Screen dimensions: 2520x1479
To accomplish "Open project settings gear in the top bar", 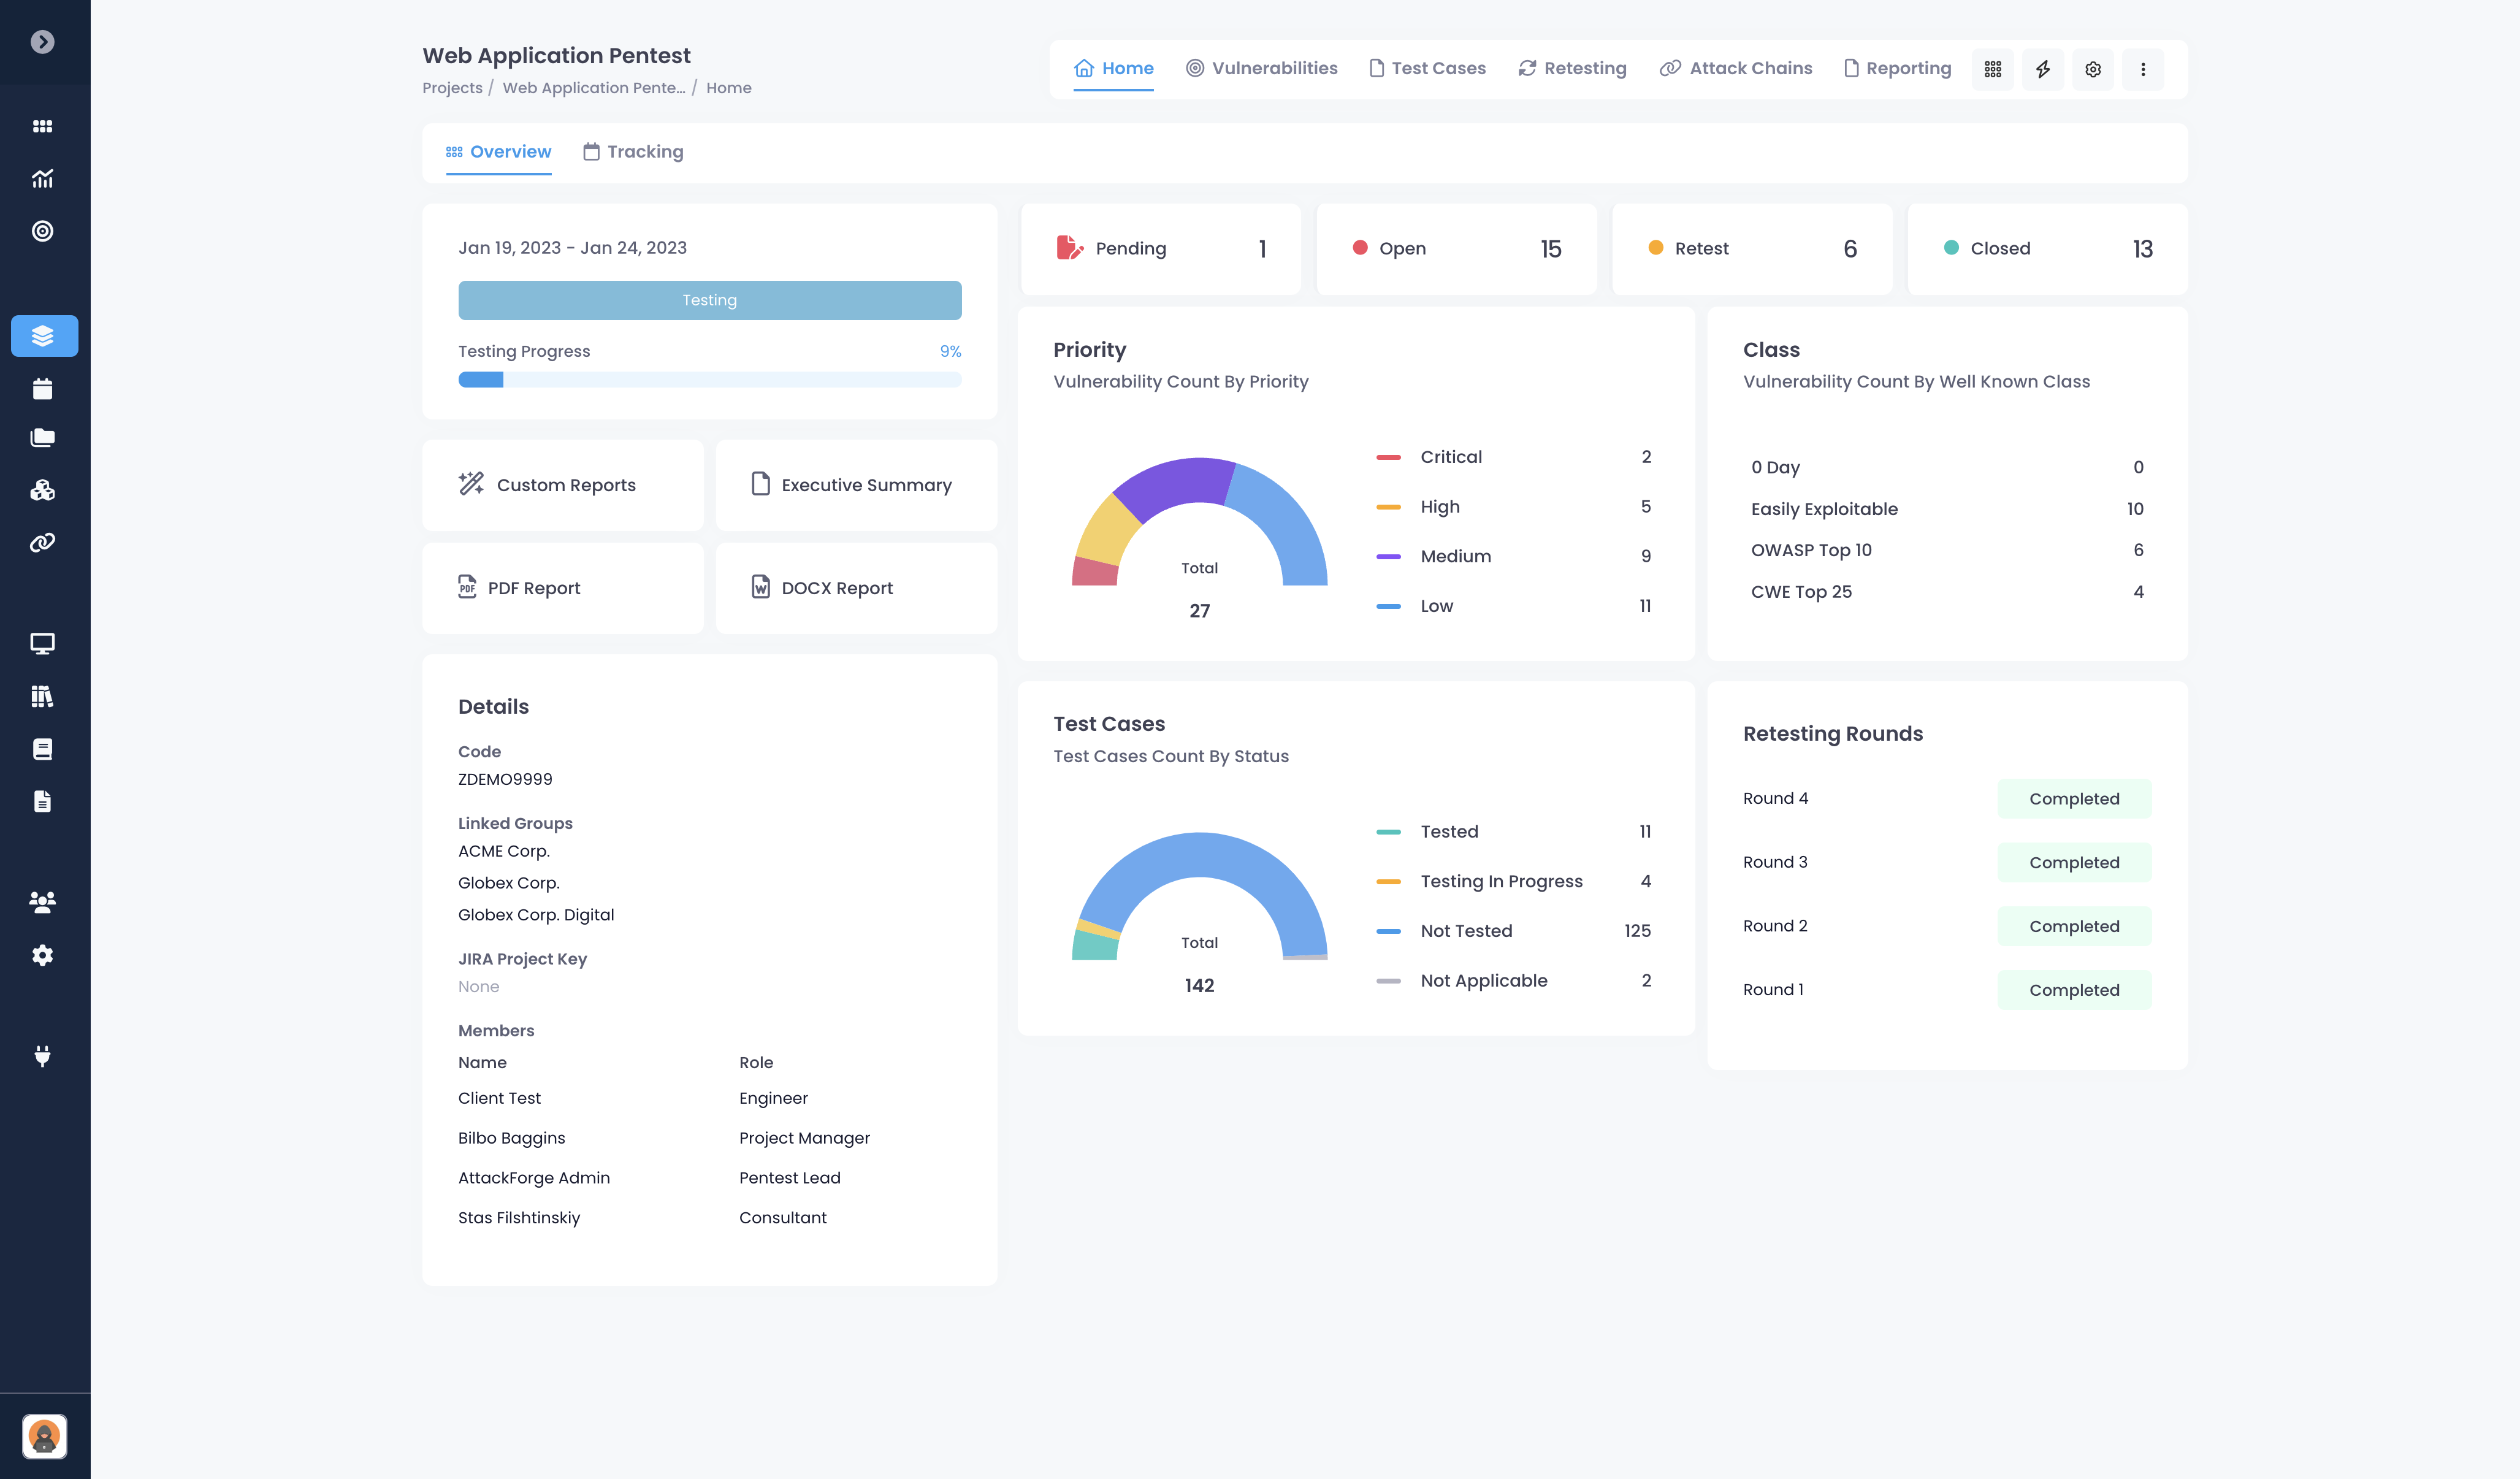I will [2093, 69].
